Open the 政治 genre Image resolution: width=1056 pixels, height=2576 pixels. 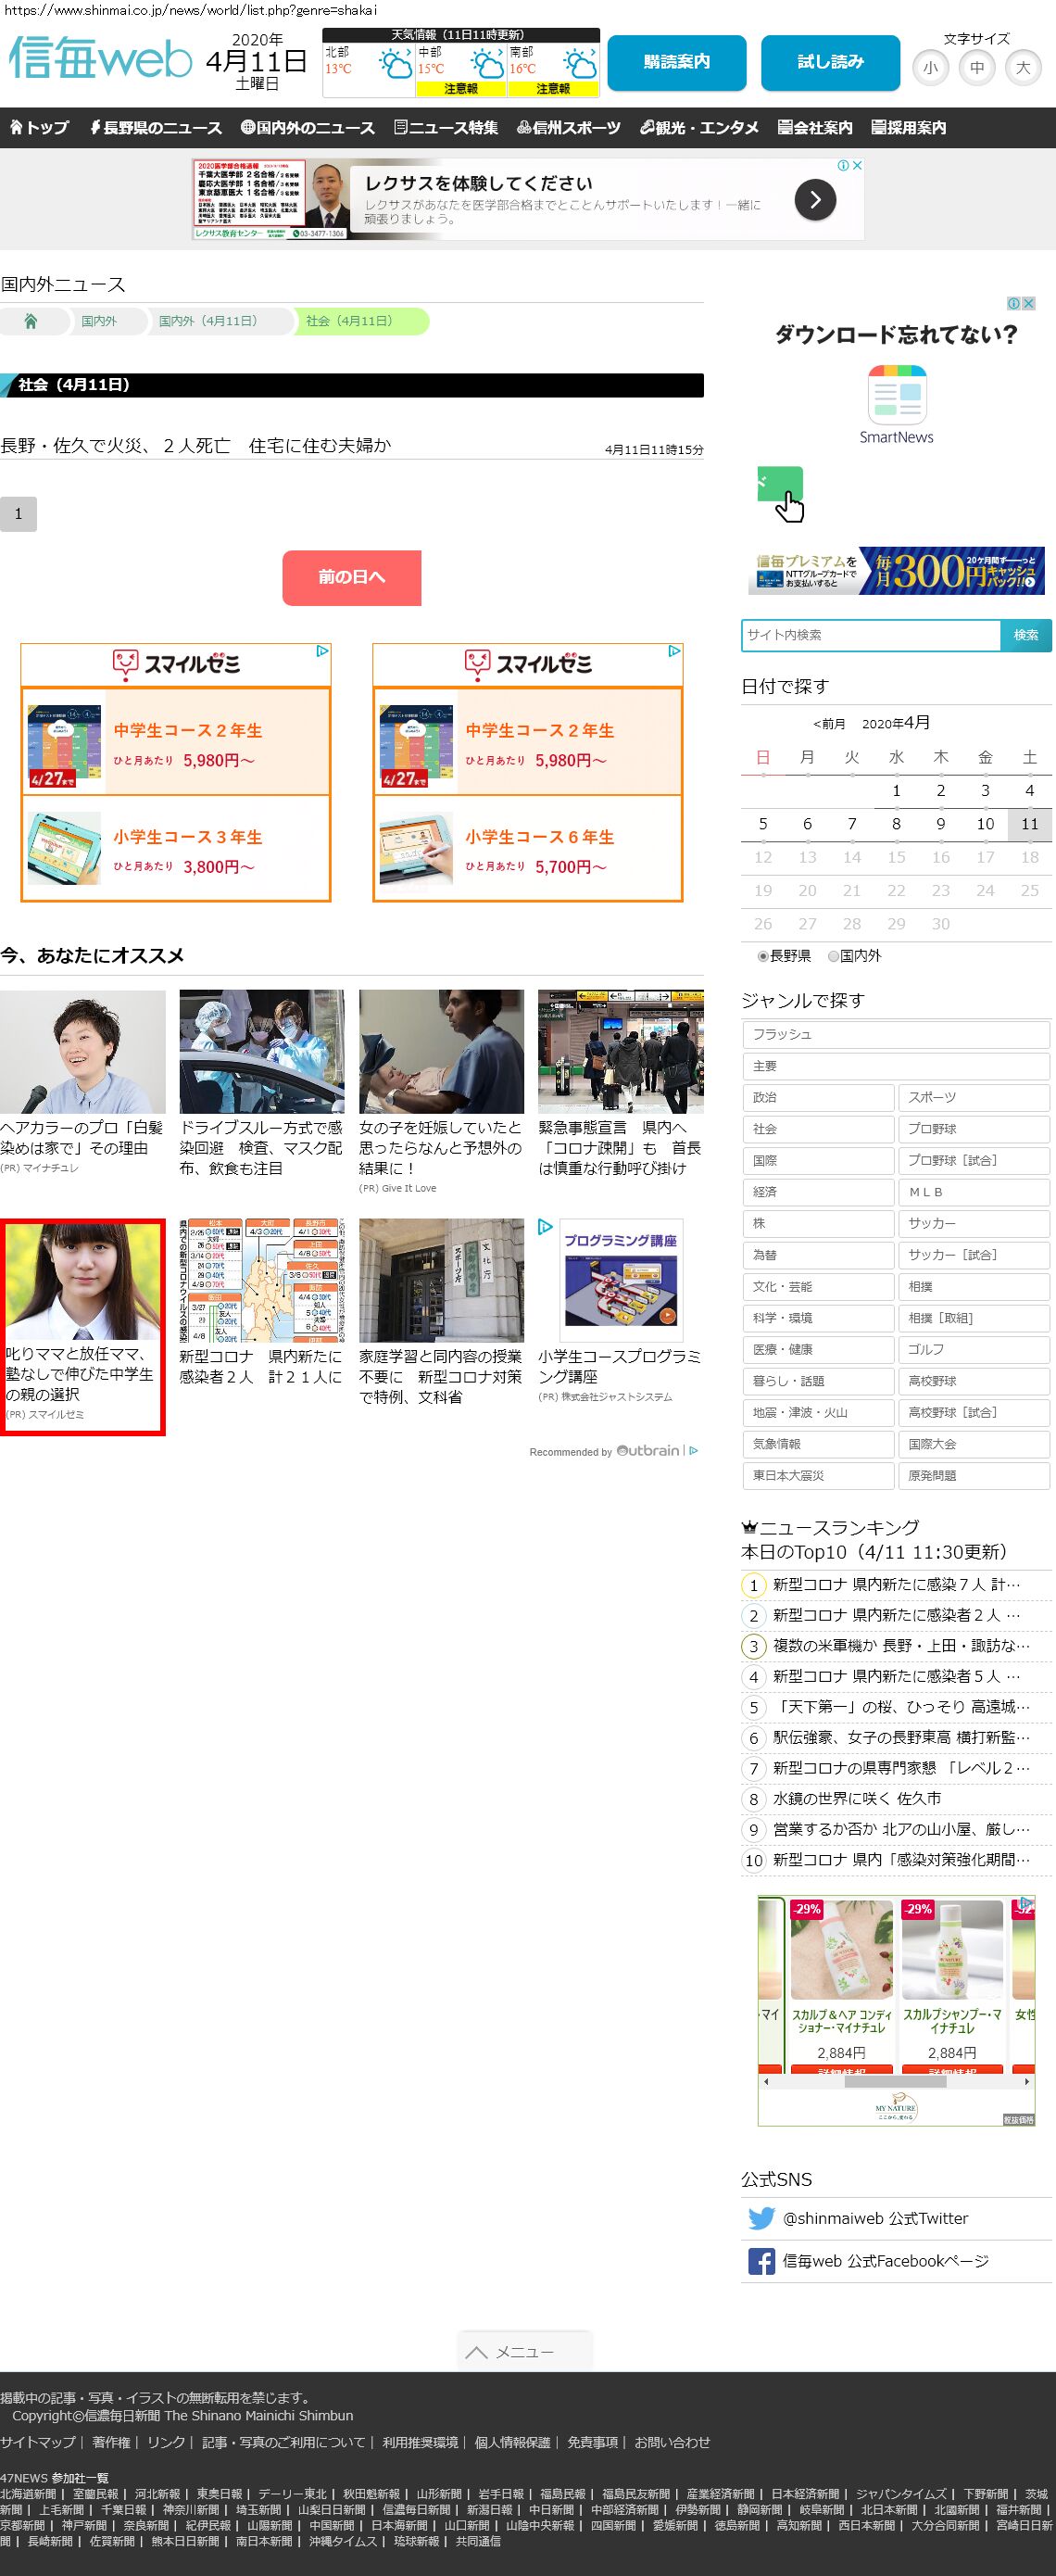point(818,1097)
